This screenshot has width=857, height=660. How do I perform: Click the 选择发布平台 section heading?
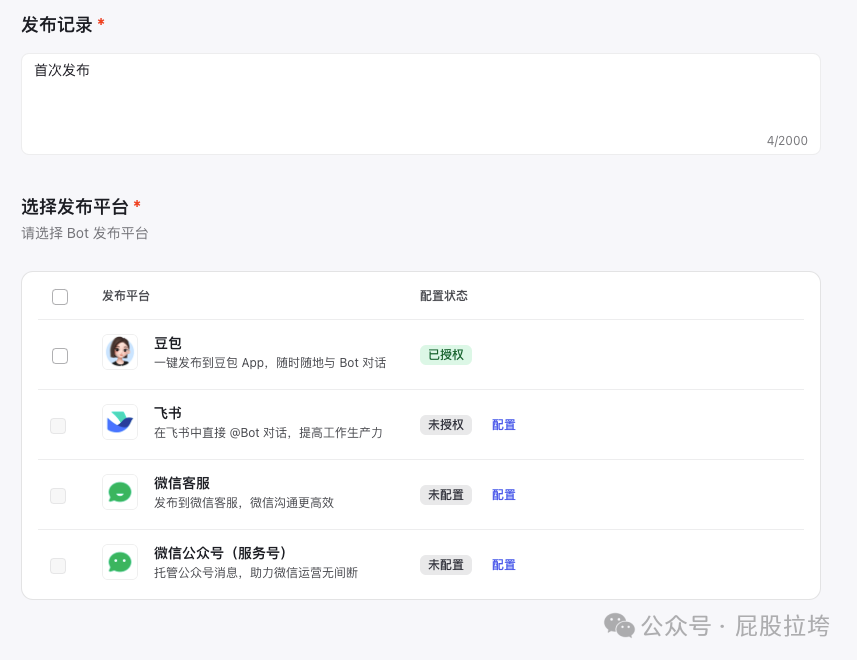pos(75,207)
